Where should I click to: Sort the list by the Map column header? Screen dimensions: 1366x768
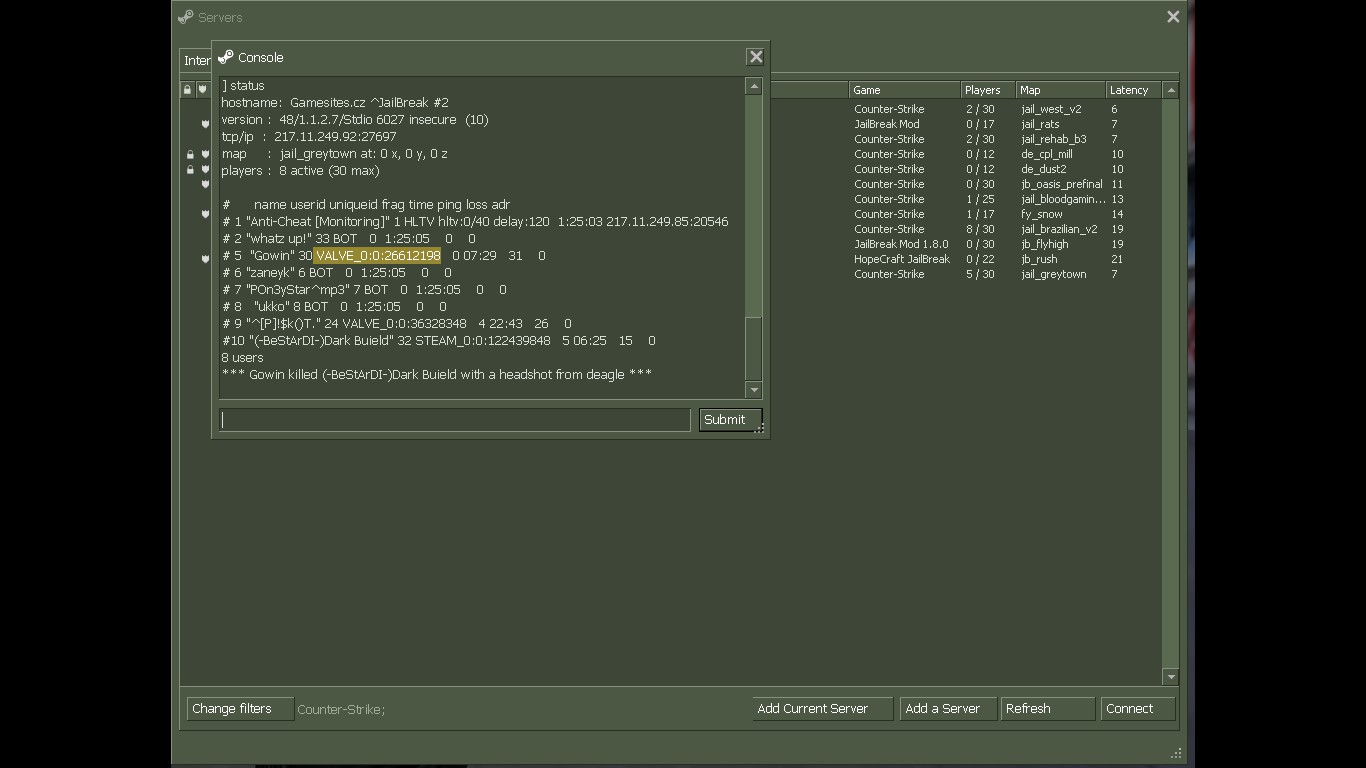1060,90
